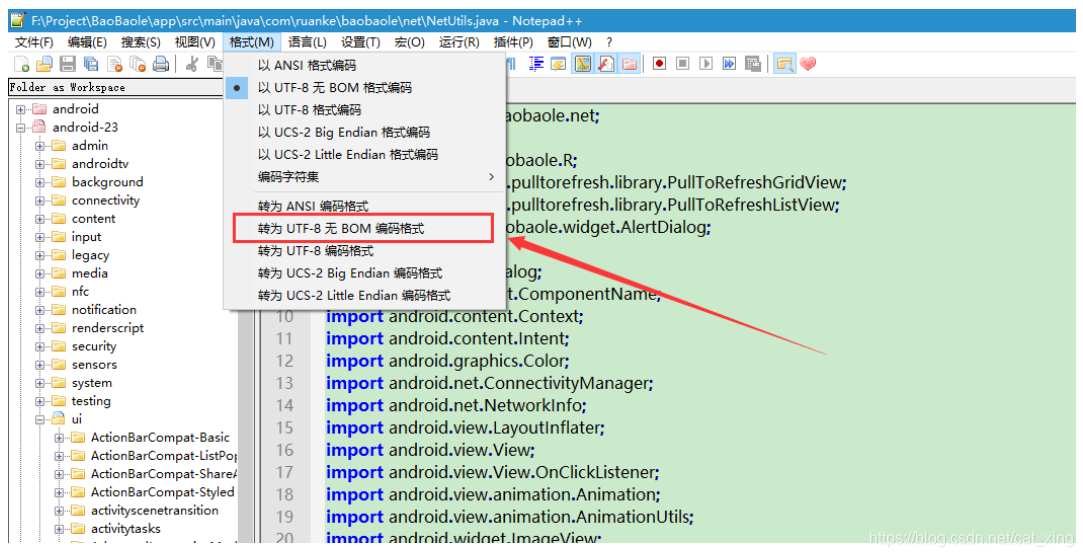Image resolution: width=1083 pixels, height=557 pixels.
Task: Close the open 格式(M) menu
Action: (252, 42)
